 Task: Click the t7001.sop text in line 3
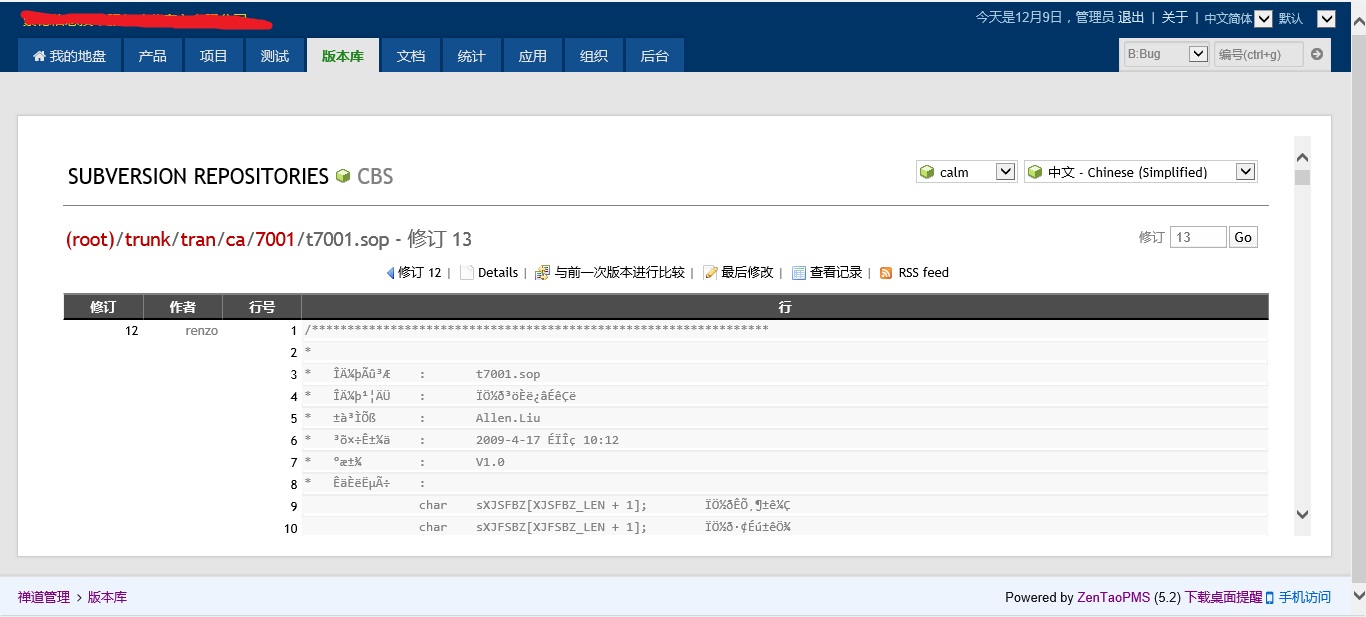click(508, 374)
